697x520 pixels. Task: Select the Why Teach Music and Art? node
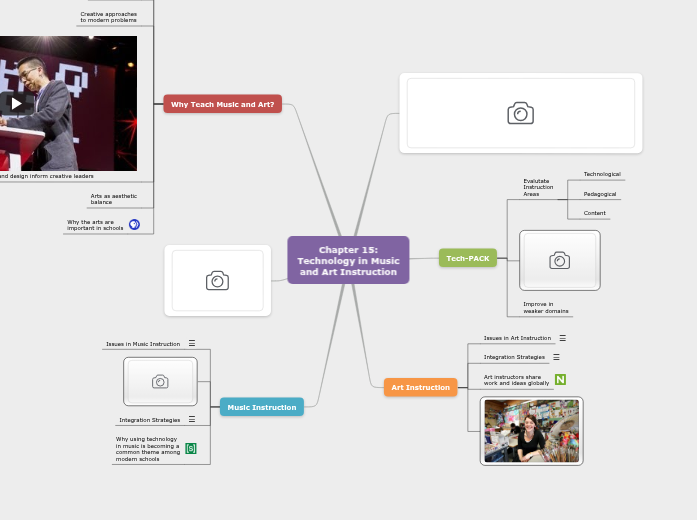coord(222,104)
